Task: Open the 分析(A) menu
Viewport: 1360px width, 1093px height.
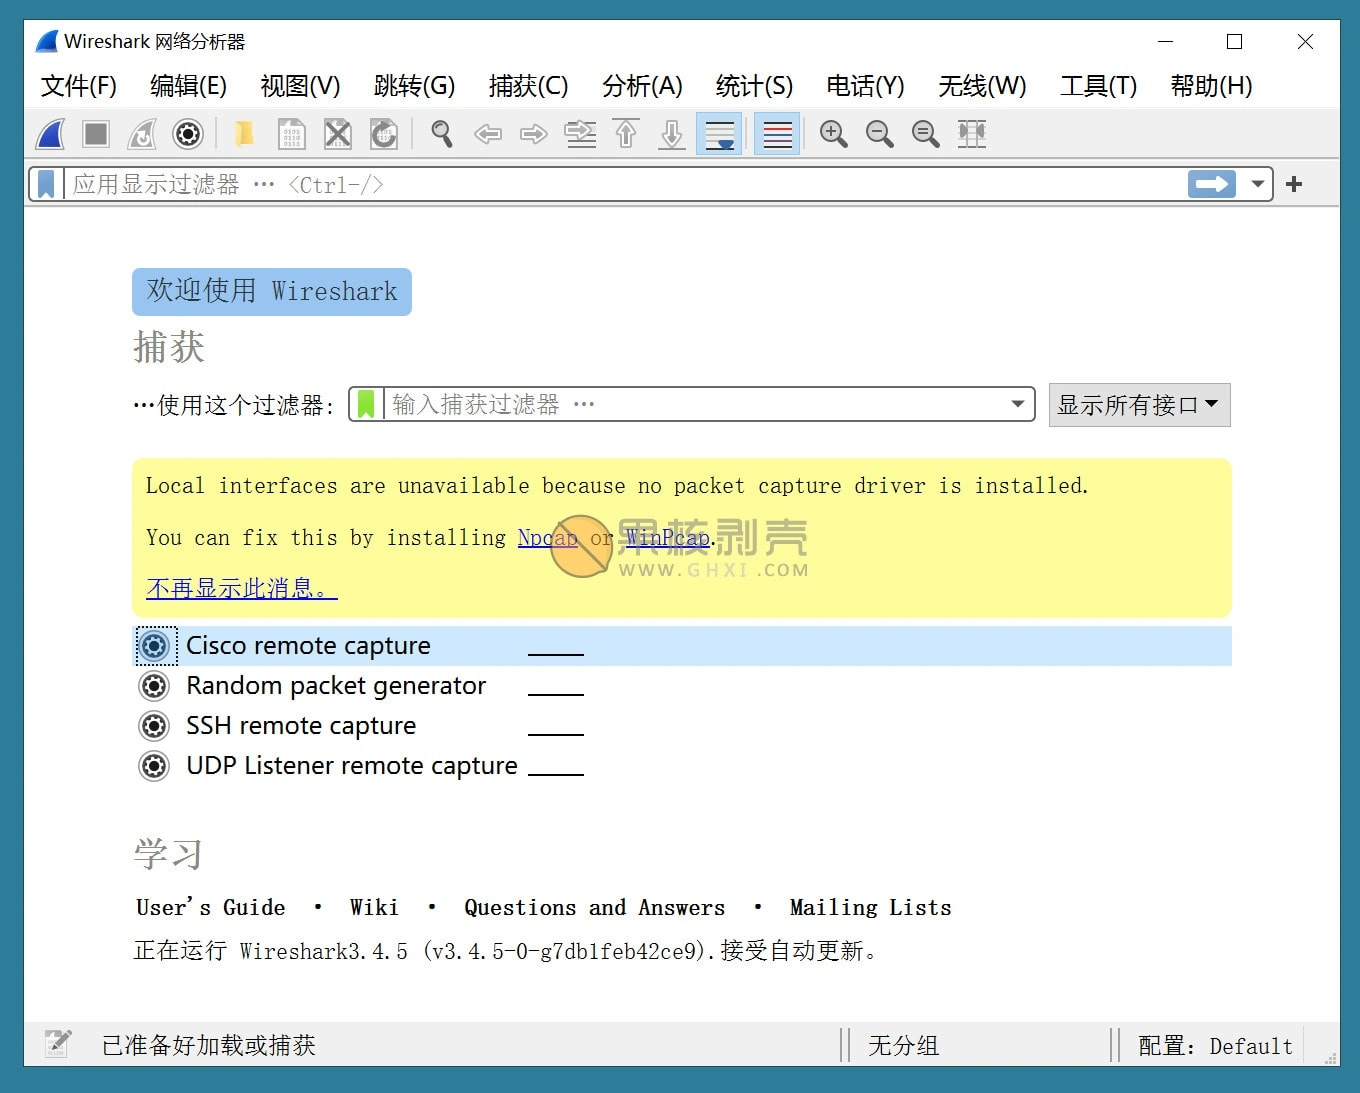Action: click(642, 86)
